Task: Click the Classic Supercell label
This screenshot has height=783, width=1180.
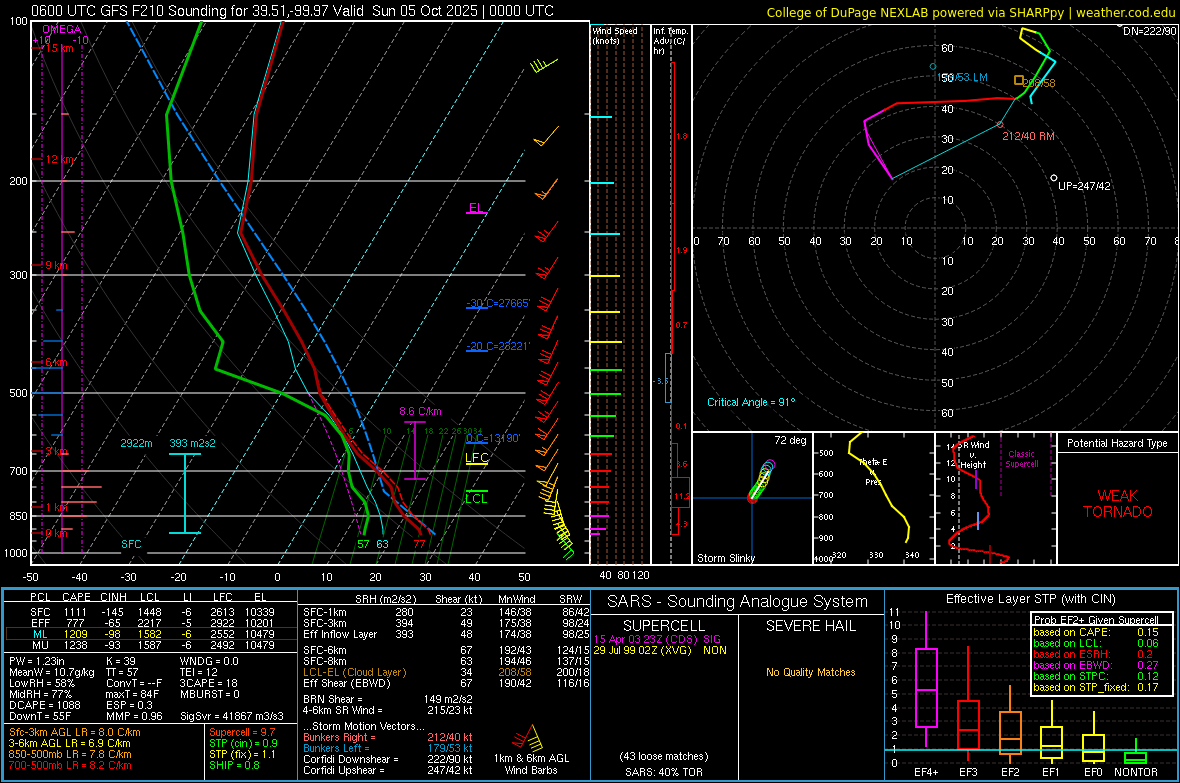Action: [1021, 459]
